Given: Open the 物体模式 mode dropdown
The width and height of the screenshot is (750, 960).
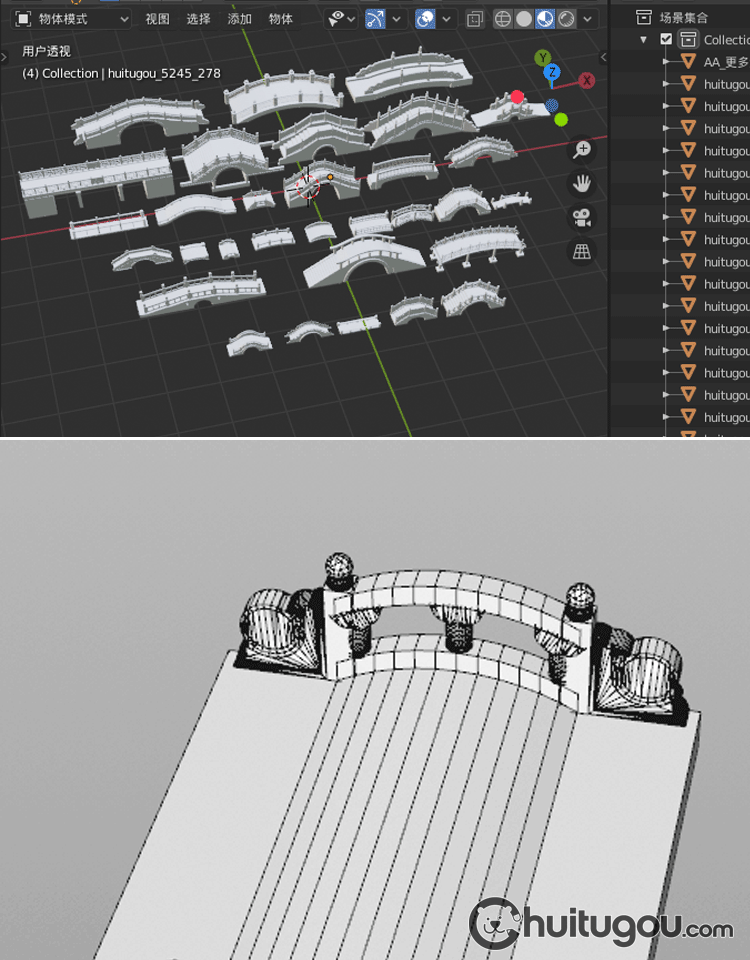Looking at the screenshot, I should (x=72, y=19).
